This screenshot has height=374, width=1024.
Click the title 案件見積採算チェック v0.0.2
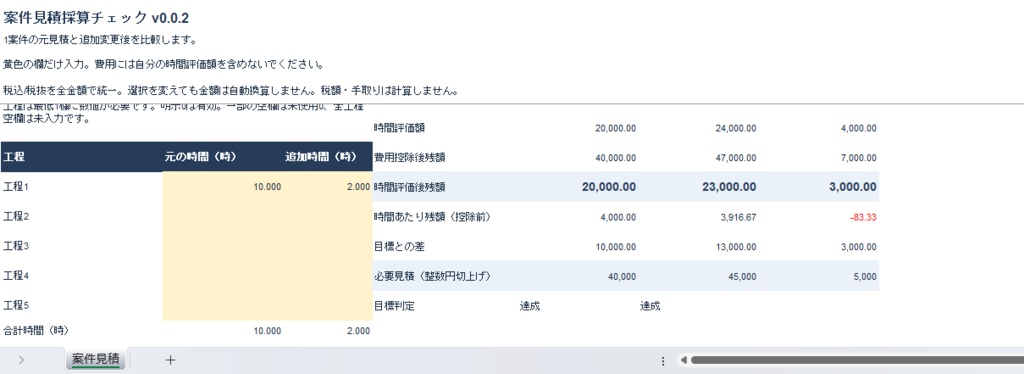click(x=96, y=18)
